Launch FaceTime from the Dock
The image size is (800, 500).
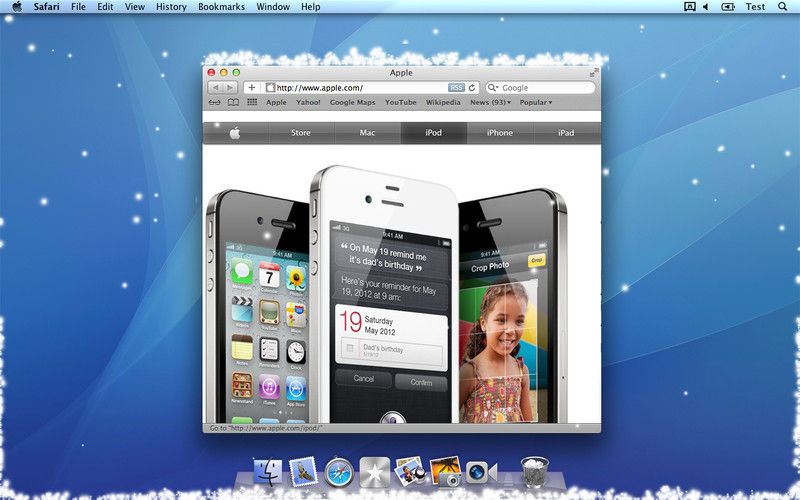[x=481, y=472]
